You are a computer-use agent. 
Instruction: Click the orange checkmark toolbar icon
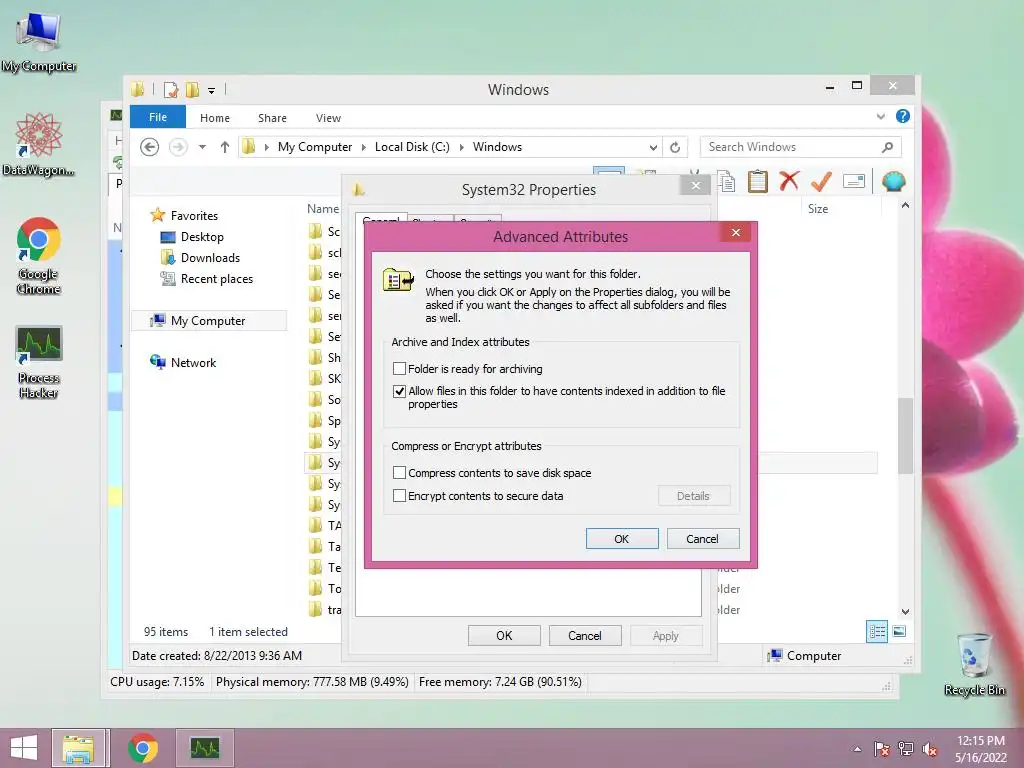[x=821, y=181]
